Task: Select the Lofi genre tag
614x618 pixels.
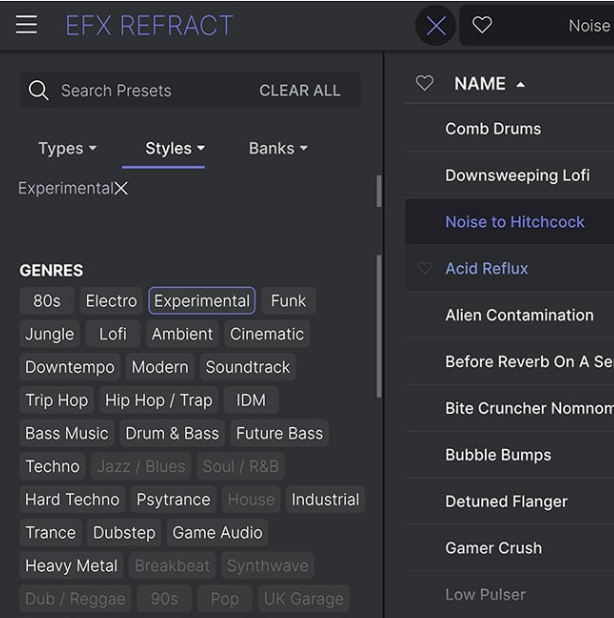Action: point(113,334)
